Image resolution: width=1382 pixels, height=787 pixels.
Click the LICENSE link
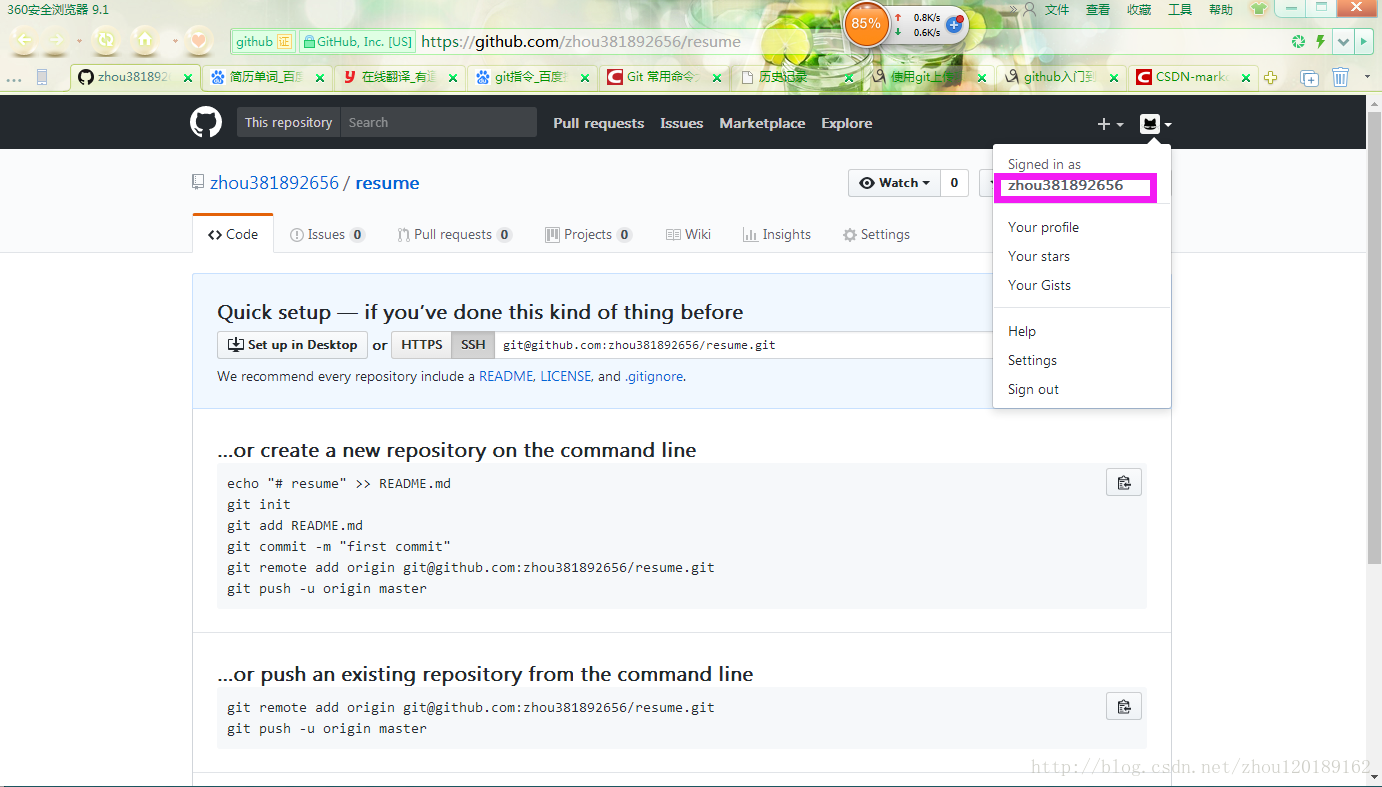click(x=566, y=377)
